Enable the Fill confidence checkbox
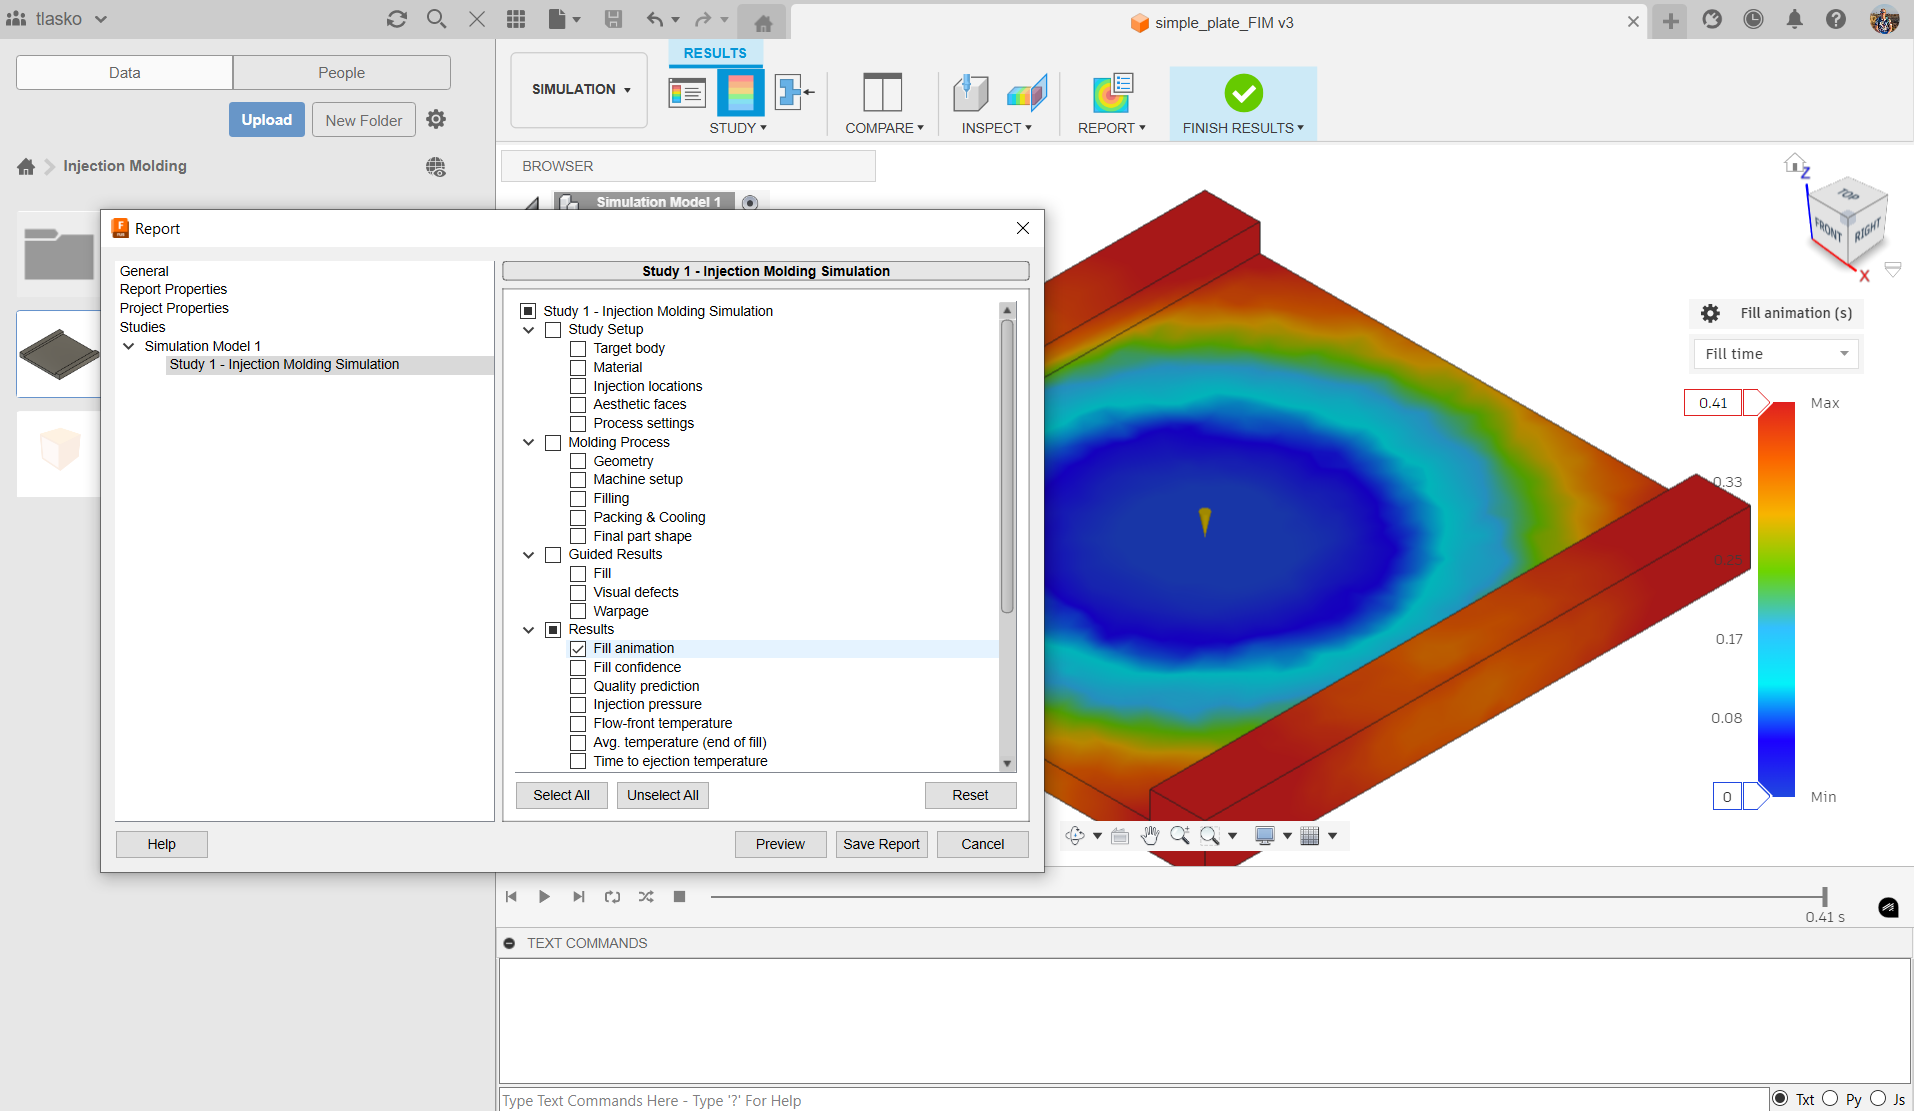Screen dimensions: 1914x1111 point(578,667)
